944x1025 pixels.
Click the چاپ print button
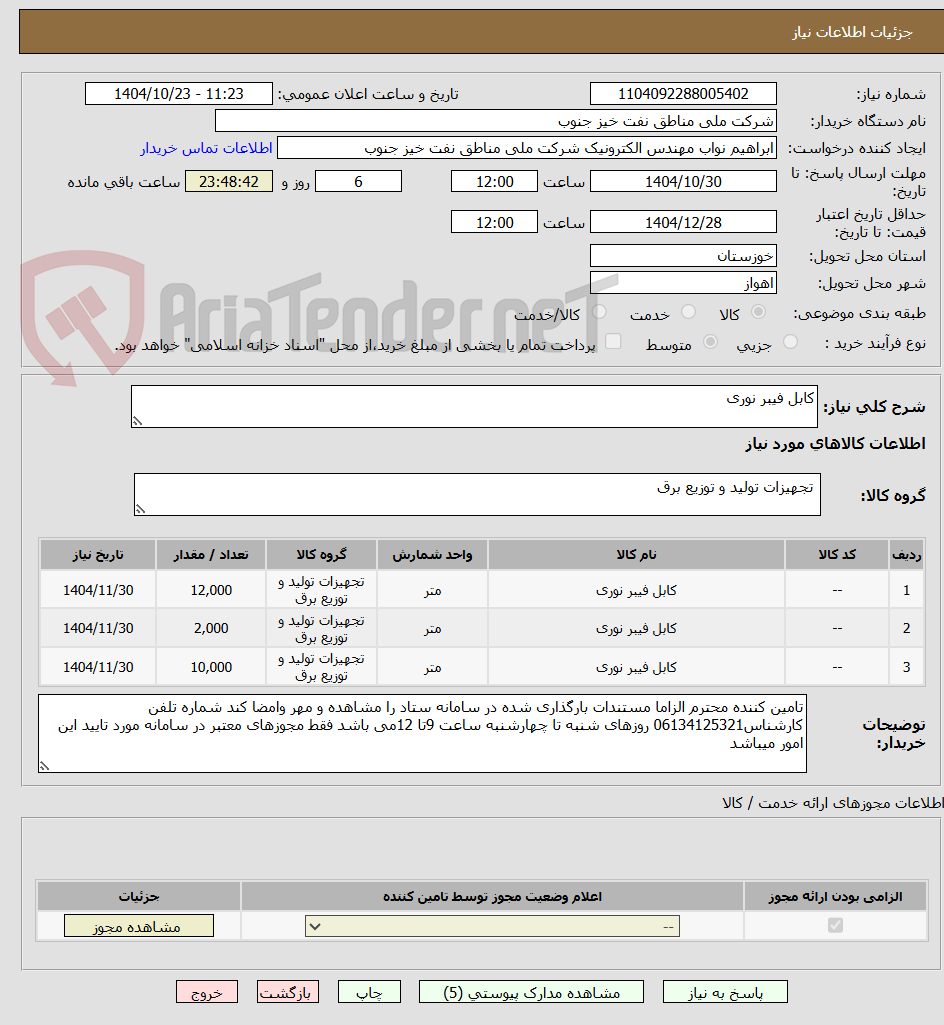pyautogui.click(x=369, y=992)
